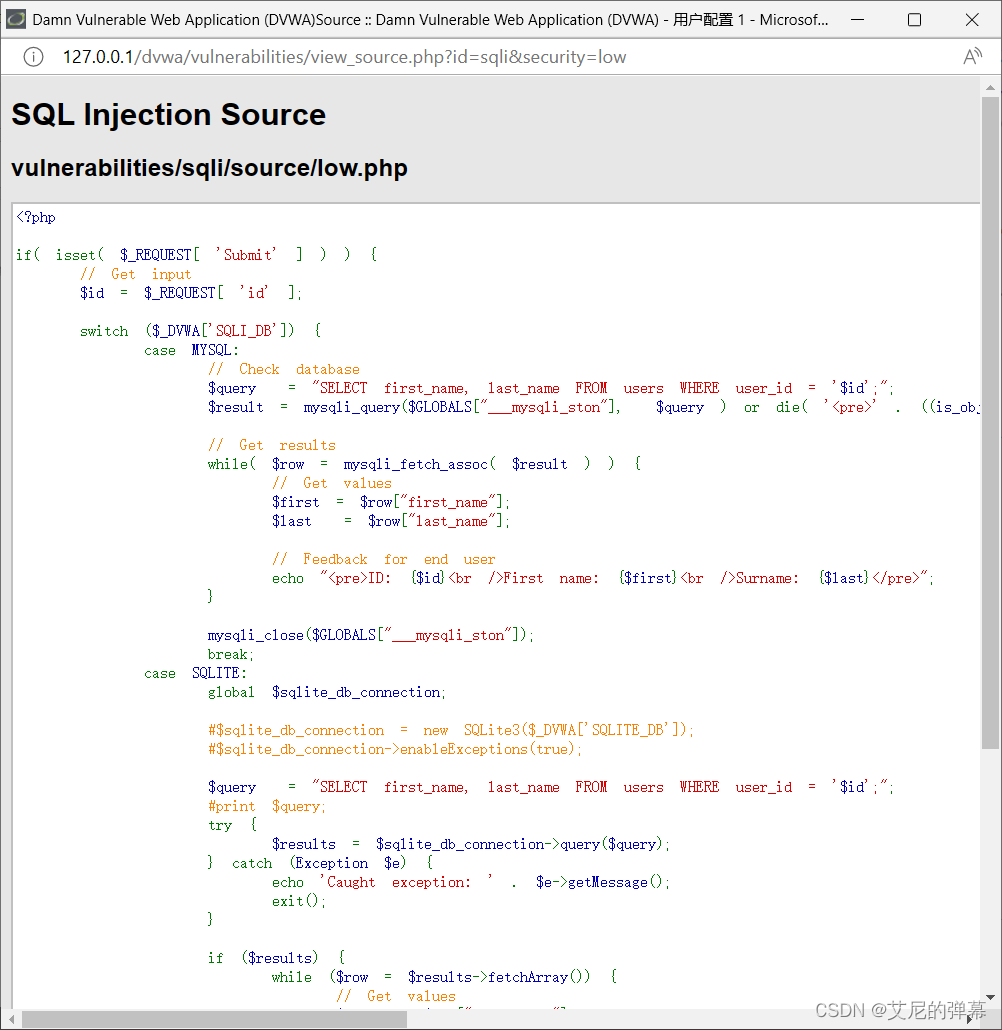Click the 'catch (Exception $e)' line
Screen dimensions: 1002x1030
(x=320, y=863)
